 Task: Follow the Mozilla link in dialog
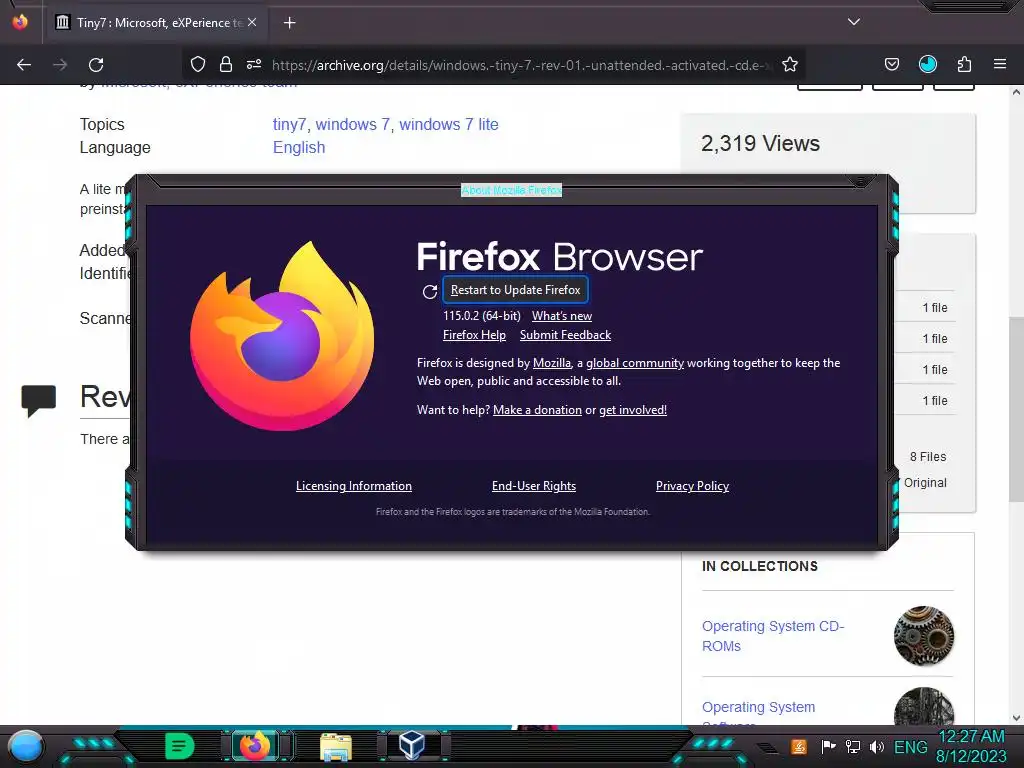(552, 363)
